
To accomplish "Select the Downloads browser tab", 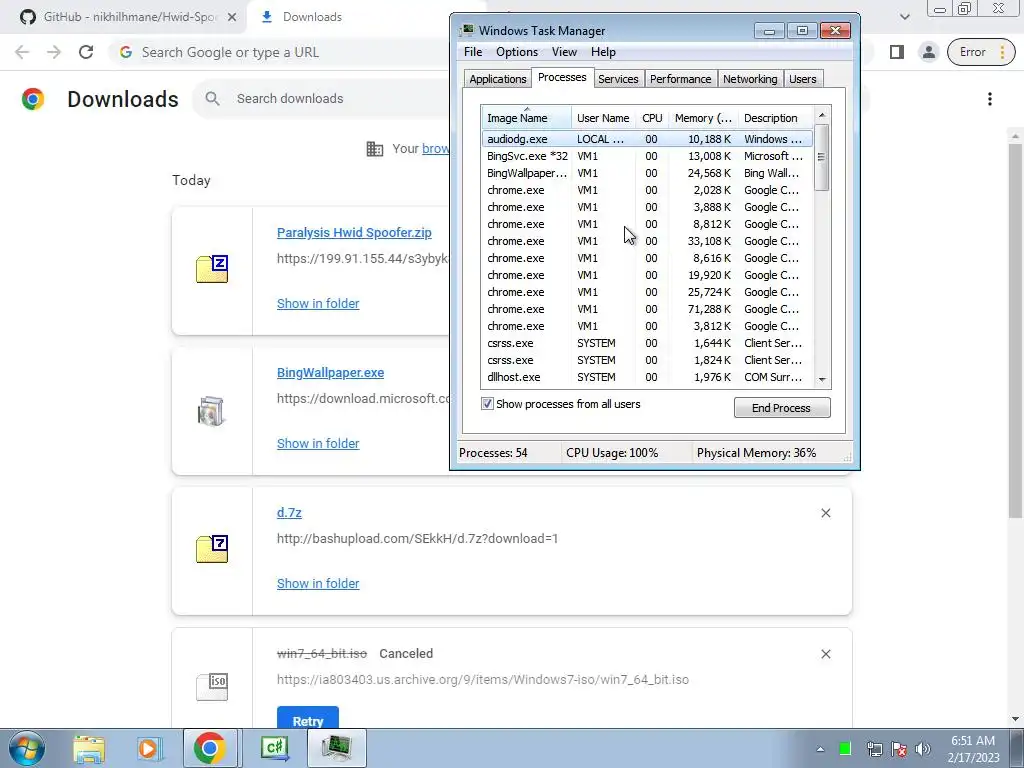I will 312,17.
